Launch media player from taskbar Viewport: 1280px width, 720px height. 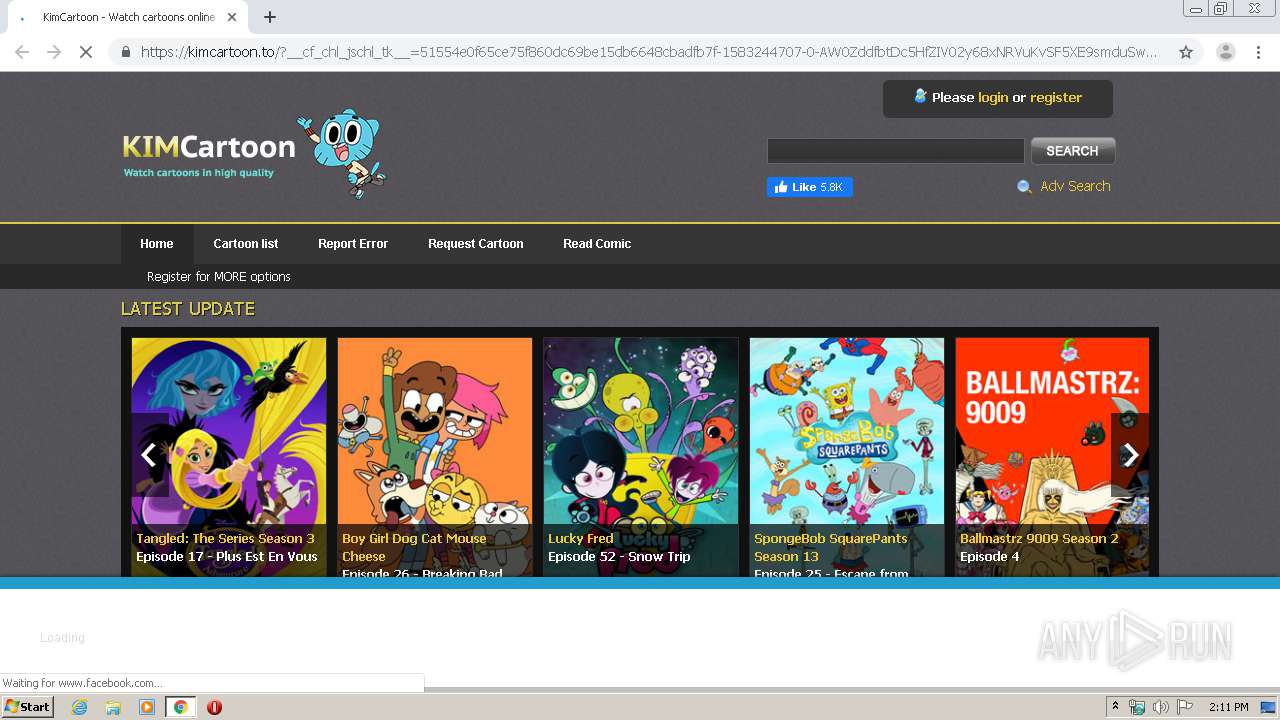147,707
